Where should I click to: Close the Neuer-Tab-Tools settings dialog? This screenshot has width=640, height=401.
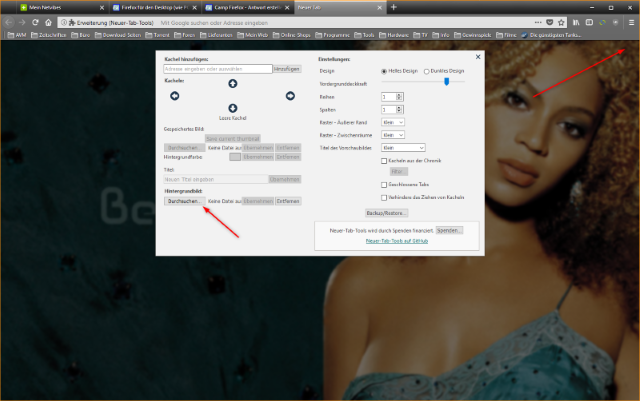pos(478,57)
